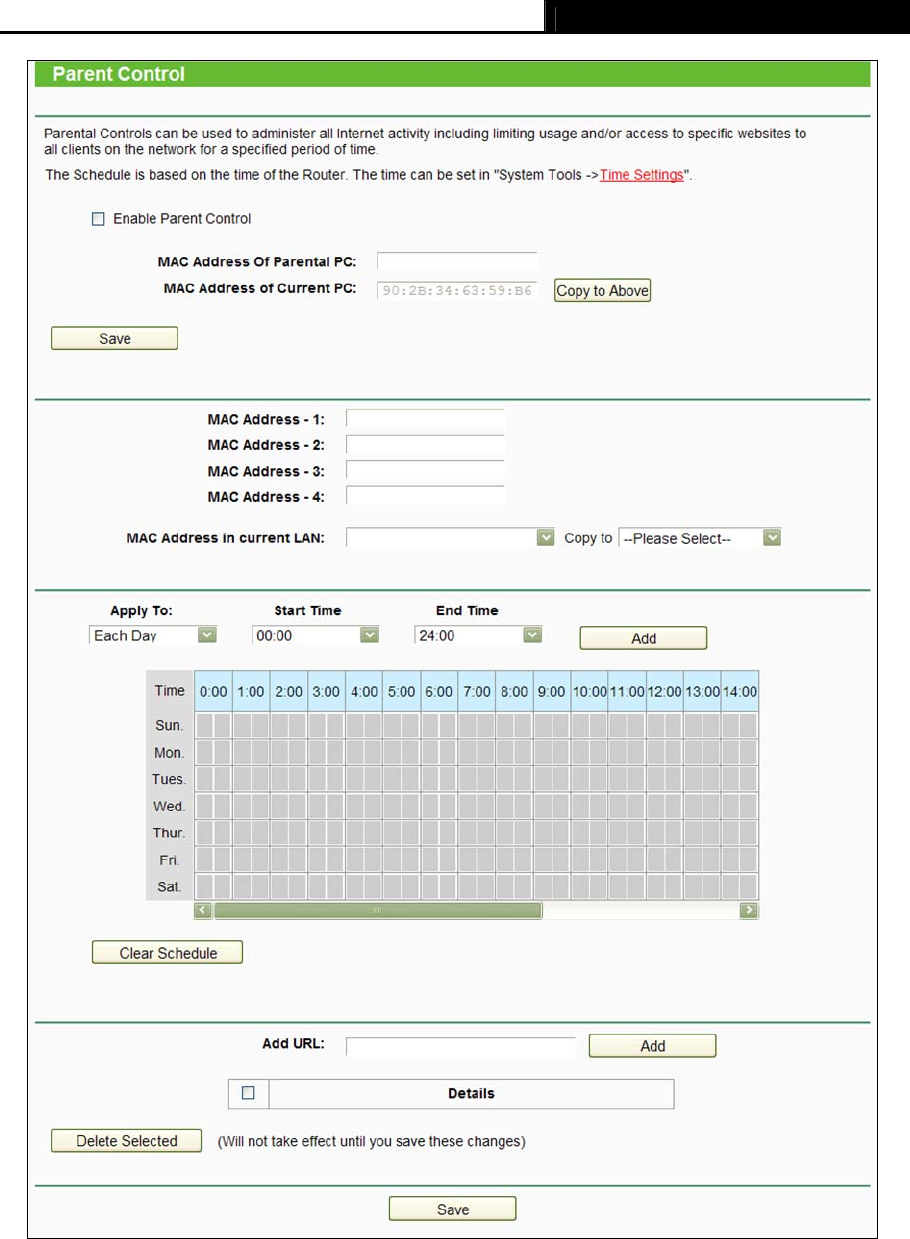
Task: Tick the URL Details header checkbox
Action: [x=248, y=1094]
